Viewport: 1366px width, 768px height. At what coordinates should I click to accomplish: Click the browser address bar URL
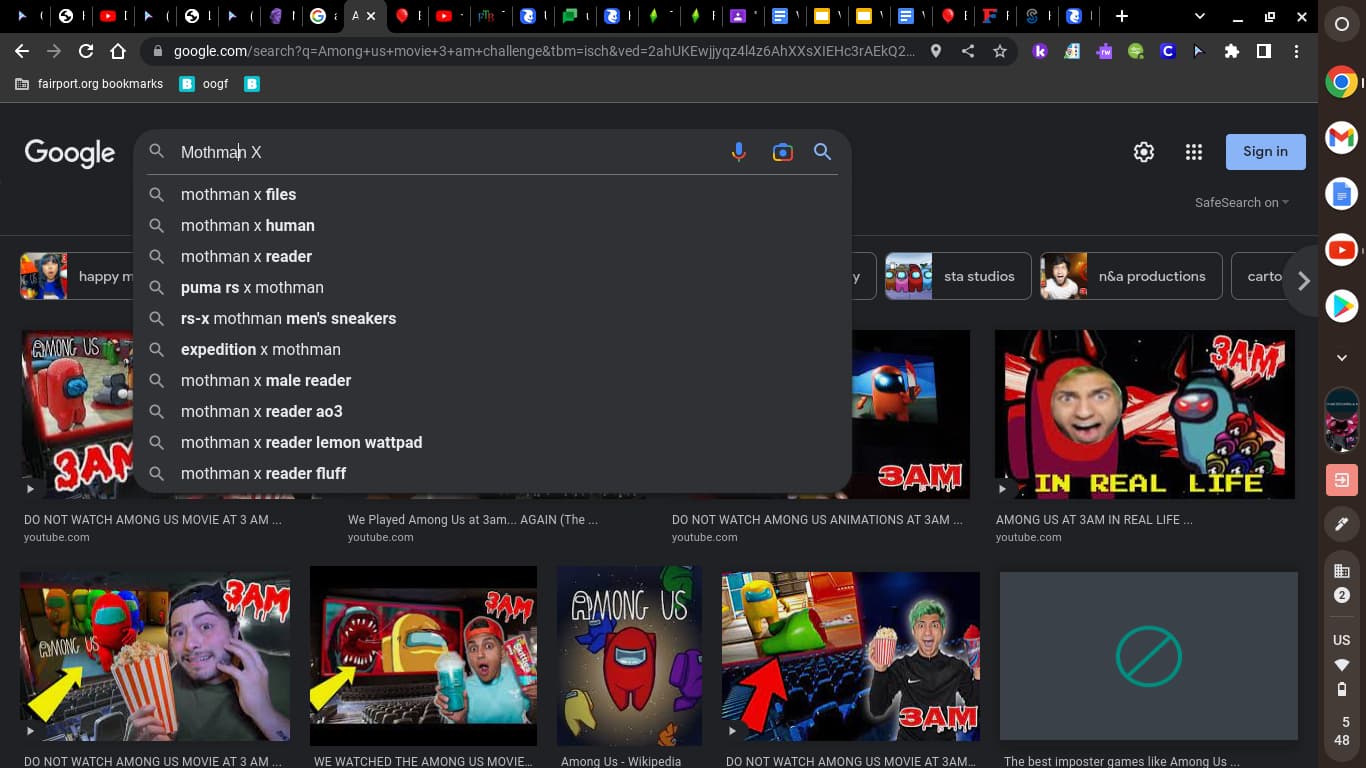pyautogui.click(x=543, y=51)
